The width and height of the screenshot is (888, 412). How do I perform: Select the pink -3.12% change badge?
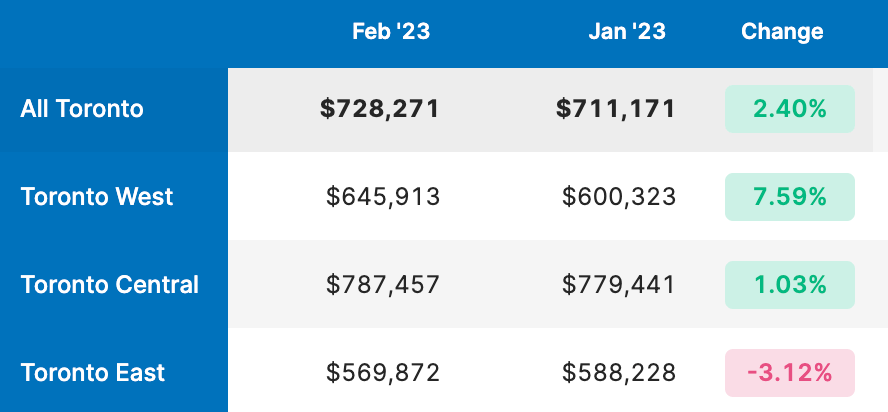pos(790,373)
